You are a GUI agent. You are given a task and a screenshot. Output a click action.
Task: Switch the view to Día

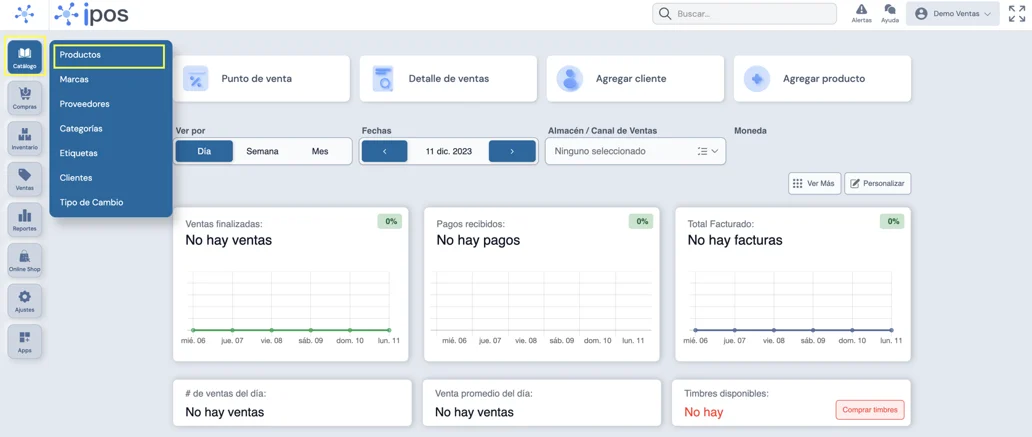(204, 151)
